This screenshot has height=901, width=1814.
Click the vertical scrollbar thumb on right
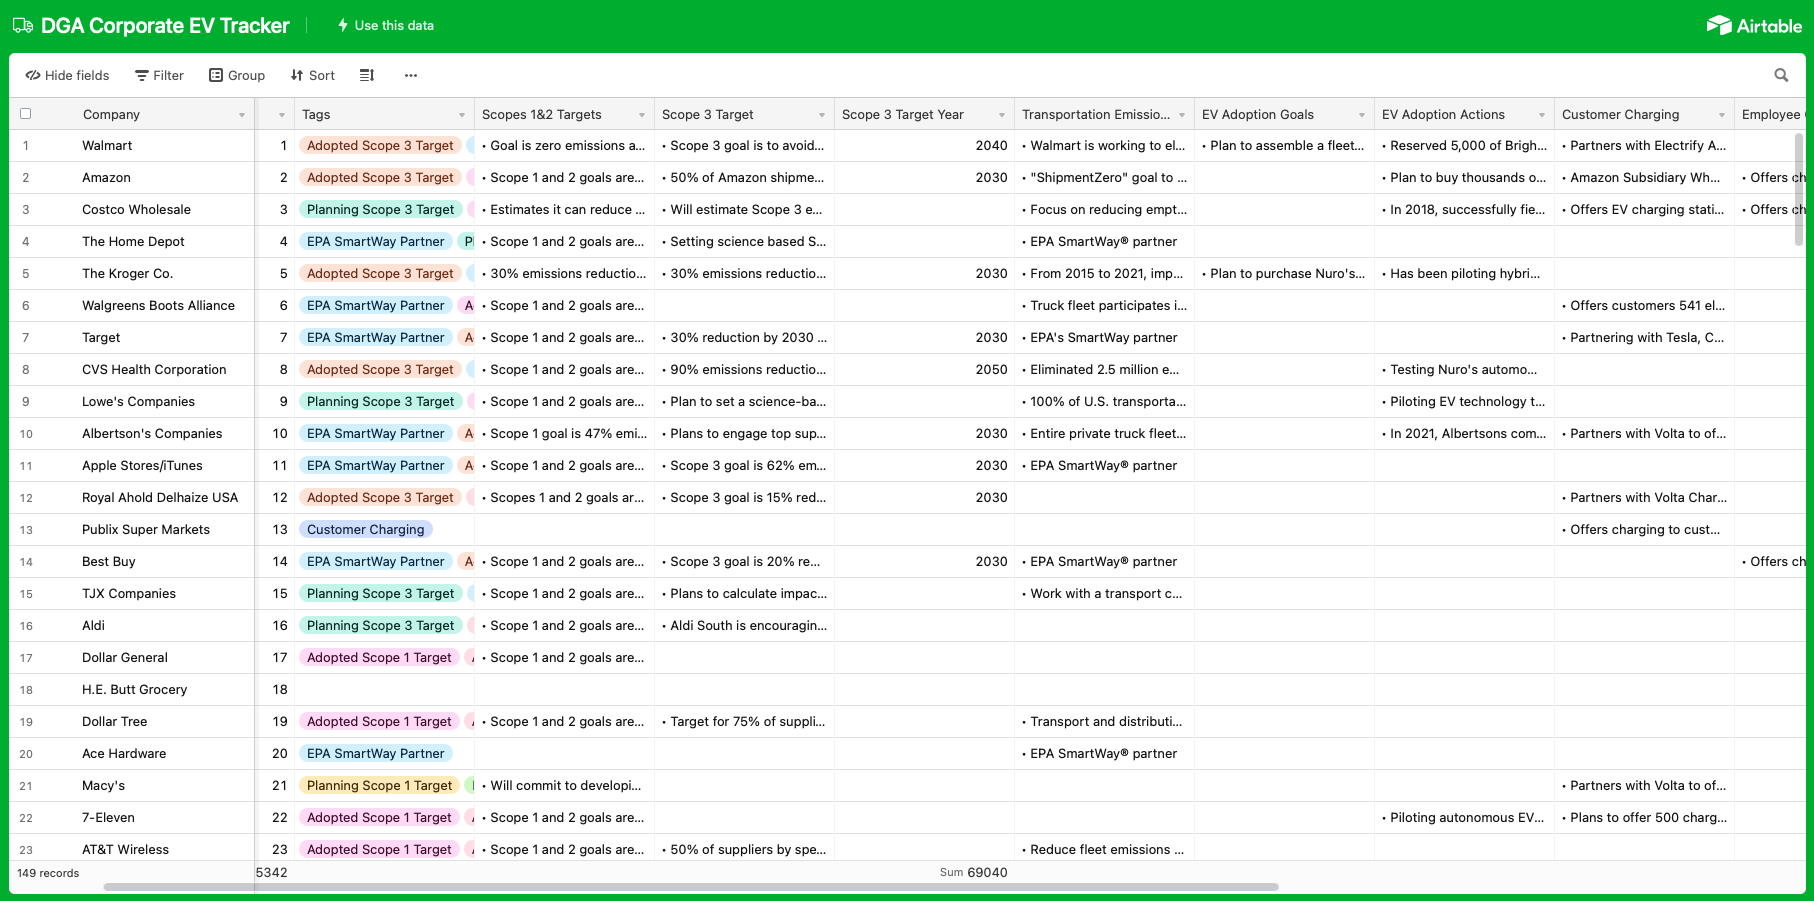tap(1799, 190)
